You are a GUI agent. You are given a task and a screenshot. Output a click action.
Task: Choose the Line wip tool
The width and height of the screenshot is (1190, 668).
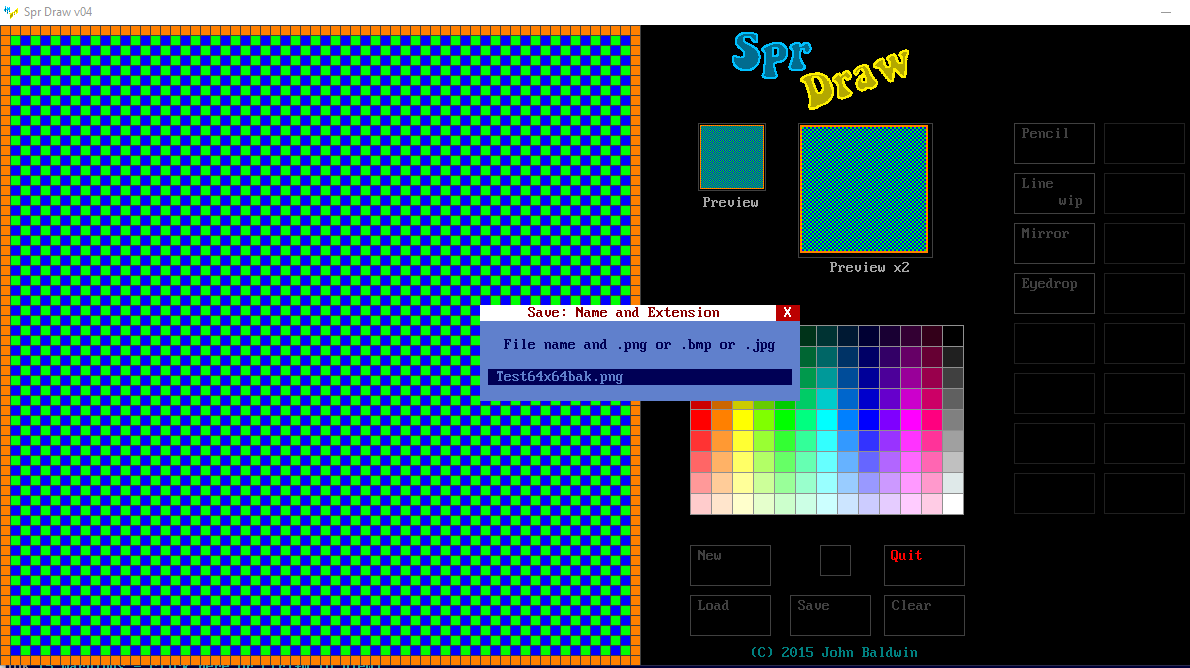point(1054,193)
